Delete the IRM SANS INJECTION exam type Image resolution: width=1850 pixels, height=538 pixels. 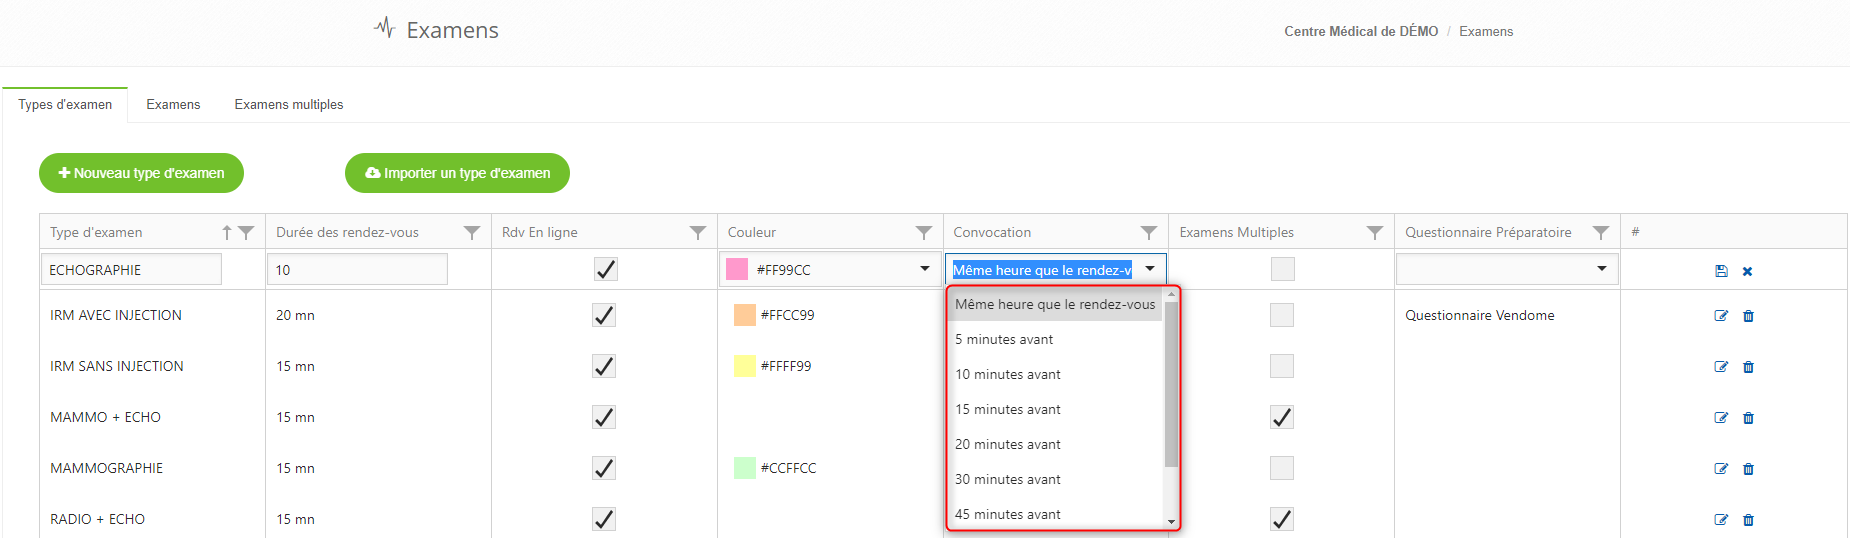(1748, 367)
